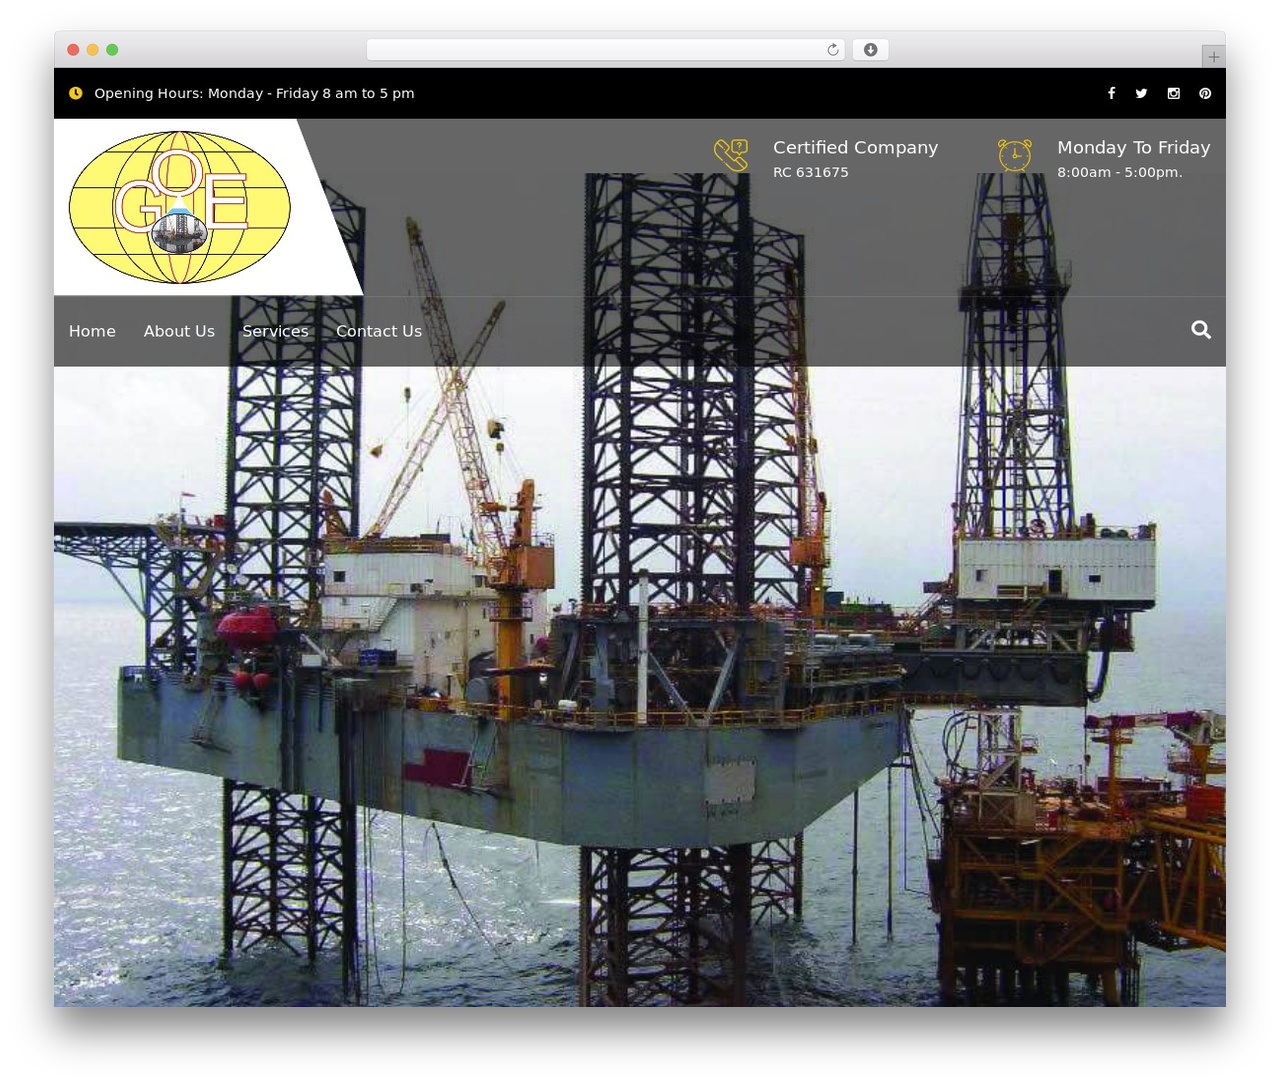Viewport: 1280px width, 1084px height.
Task: Open a new browser tab with plus
Action: tap(1214, 57)
